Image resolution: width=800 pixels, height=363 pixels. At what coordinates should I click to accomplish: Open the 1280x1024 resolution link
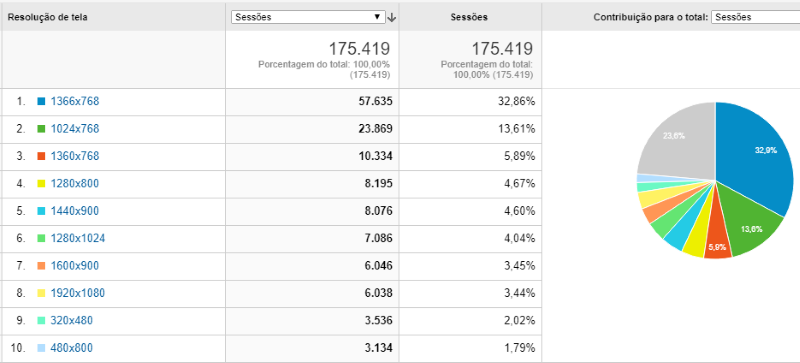click(x=78, y=238)
